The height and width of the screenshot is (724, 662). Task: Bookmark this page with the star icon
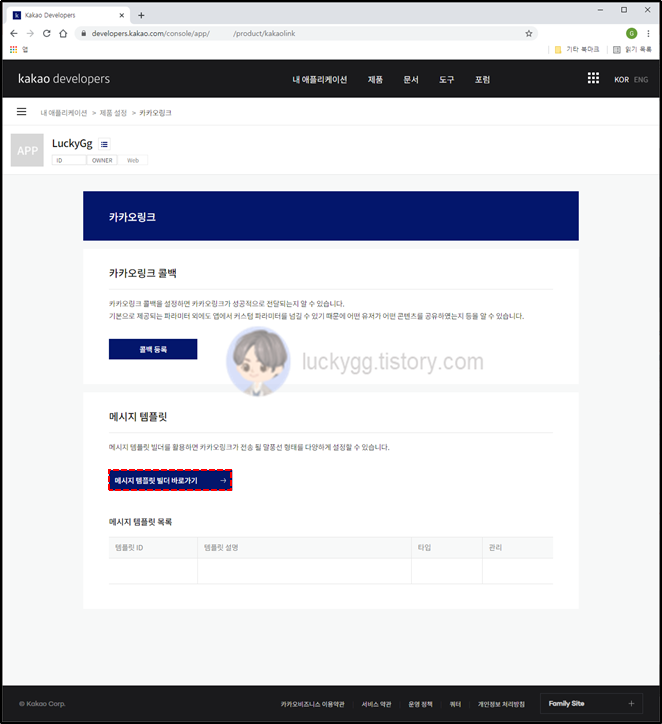529,33
